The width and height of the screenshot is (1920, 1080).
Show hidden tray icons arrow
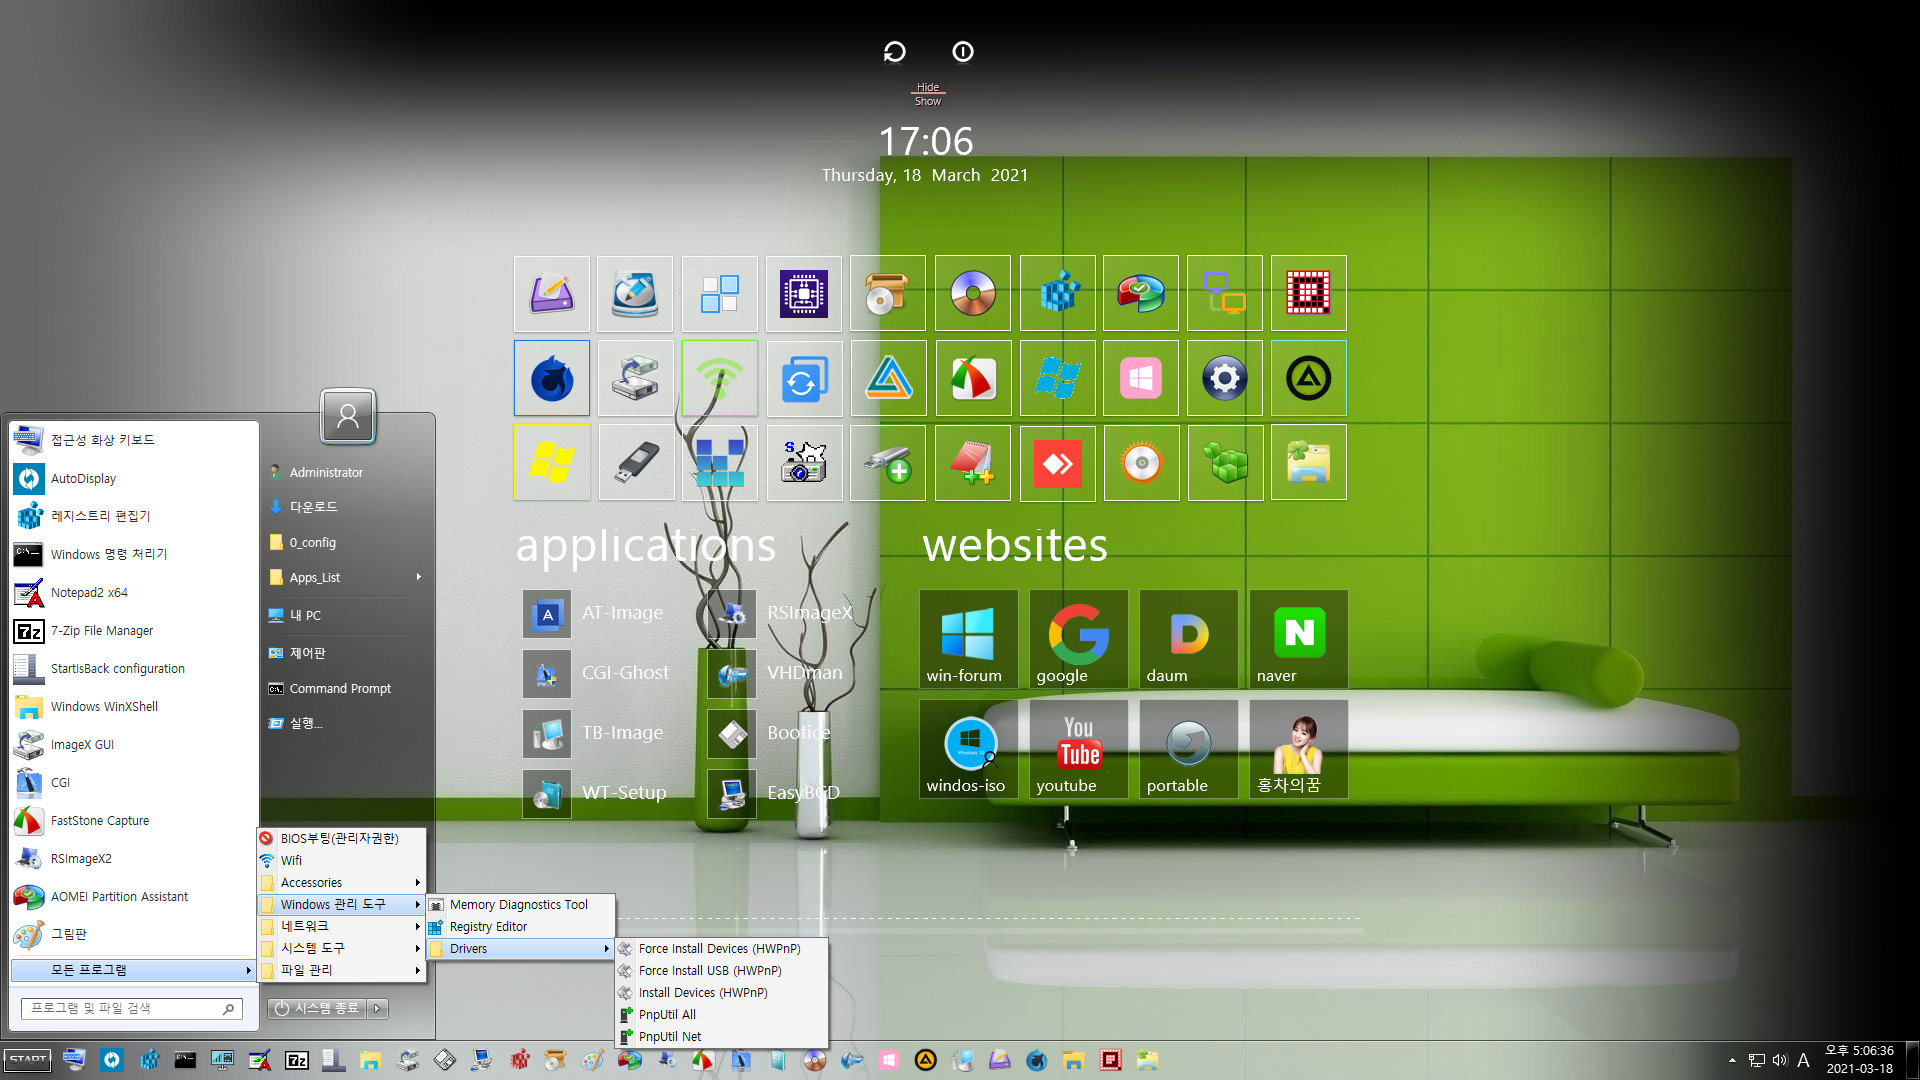[1732, 1060]
